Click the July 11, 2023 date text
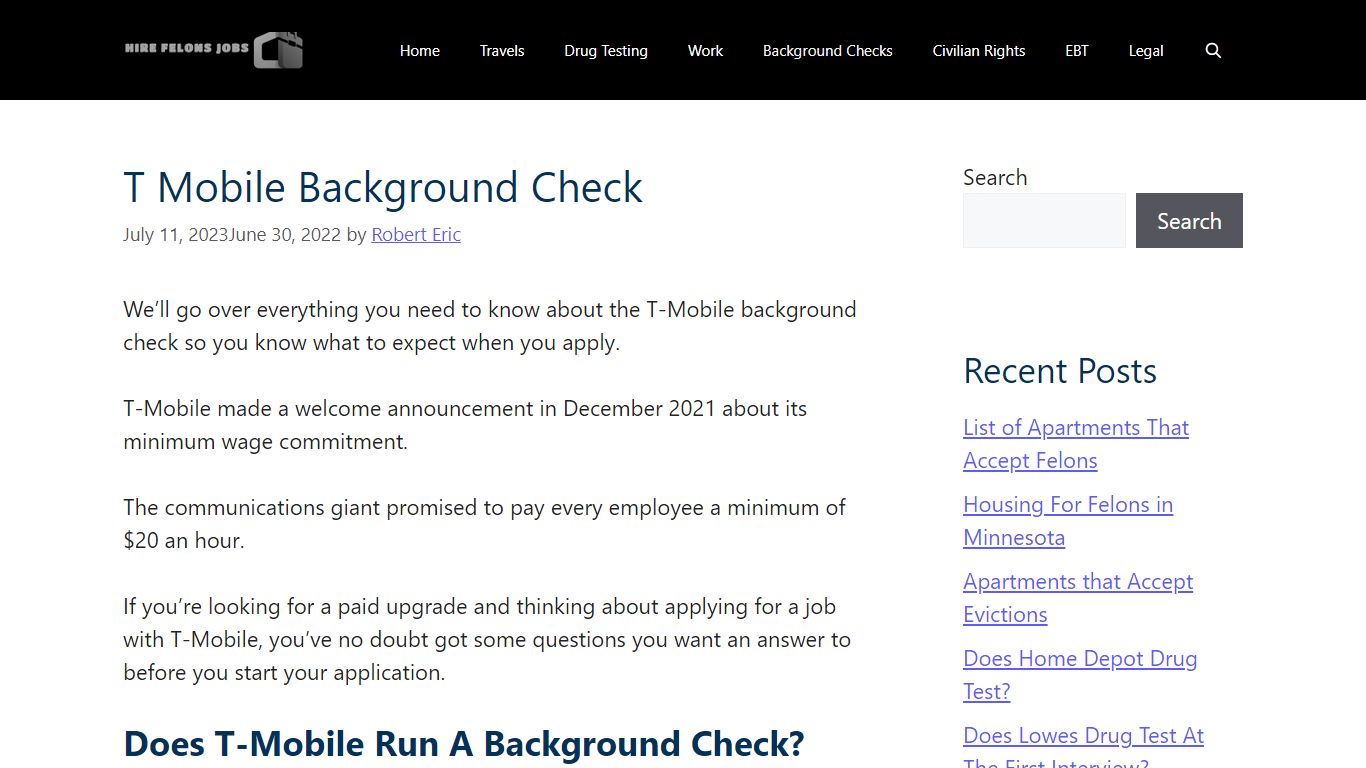1366x768 pixels. point(175,234)
